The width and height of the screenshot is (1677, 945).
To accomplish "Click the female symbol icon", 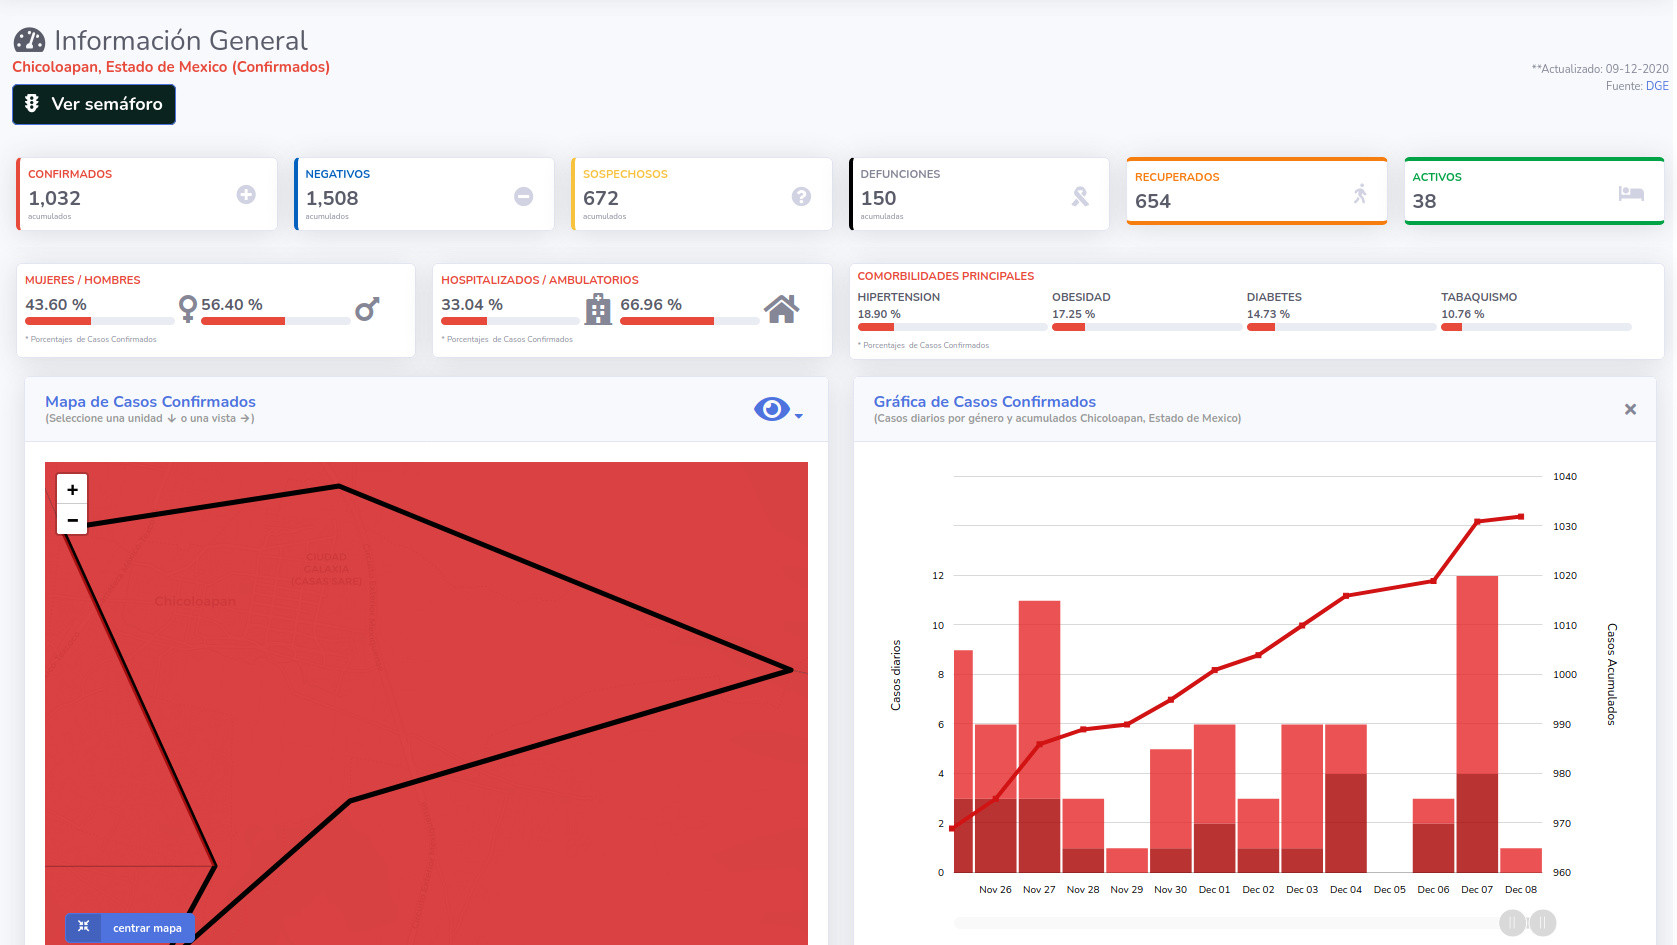I will pos(187,309).
